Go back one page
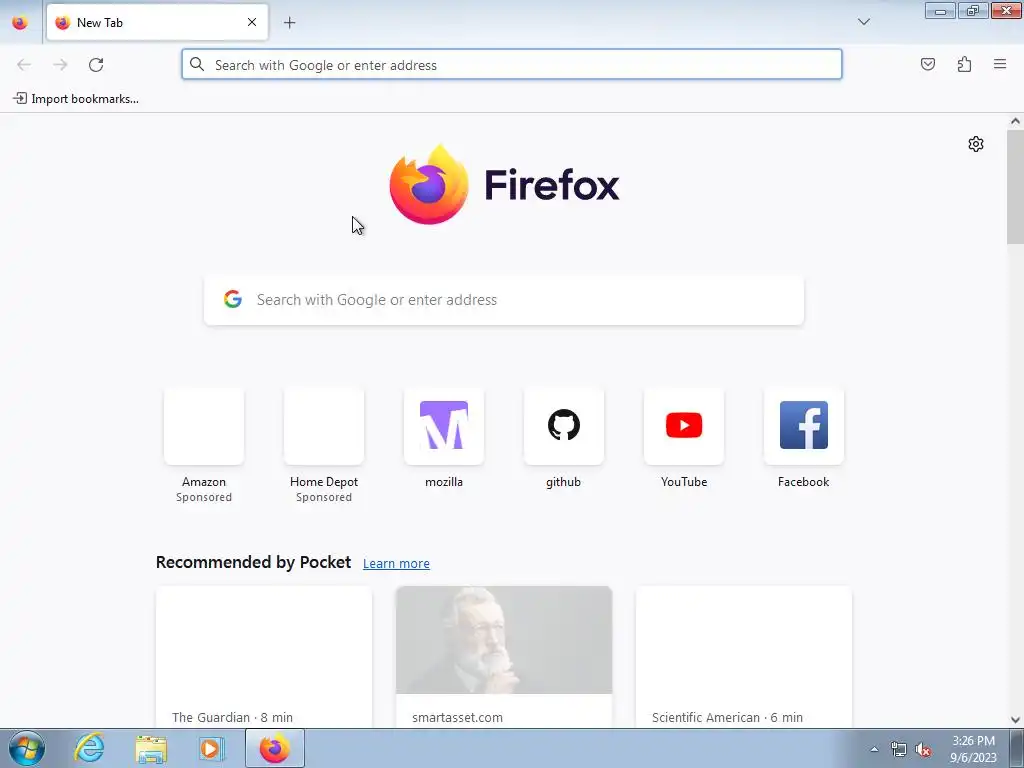 (x=24, y=65)
